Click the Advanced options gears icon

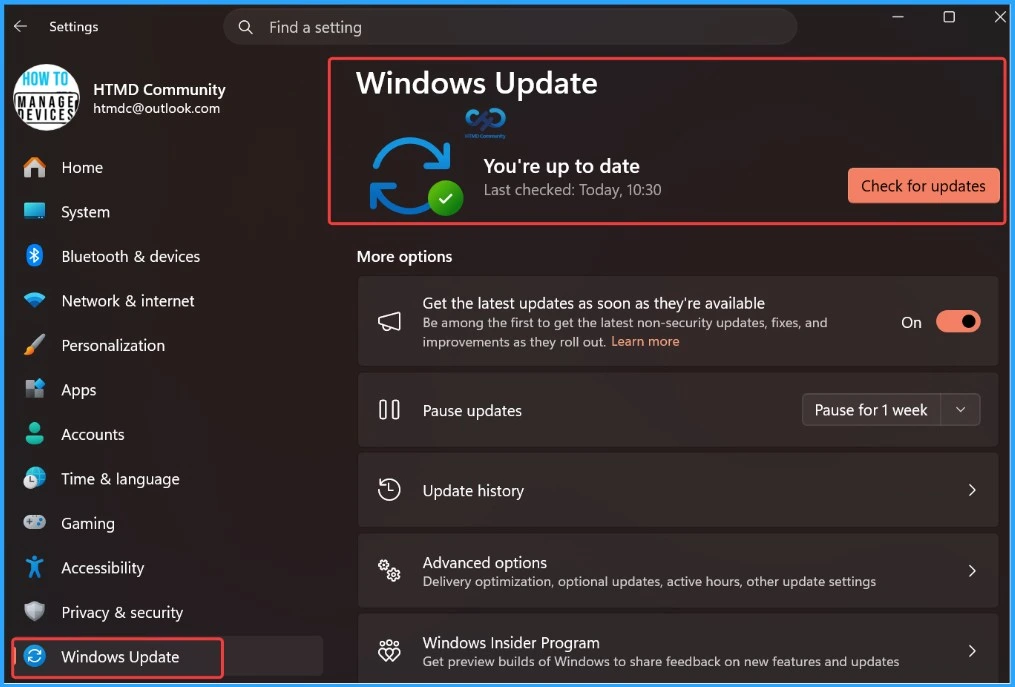[389, 570]
